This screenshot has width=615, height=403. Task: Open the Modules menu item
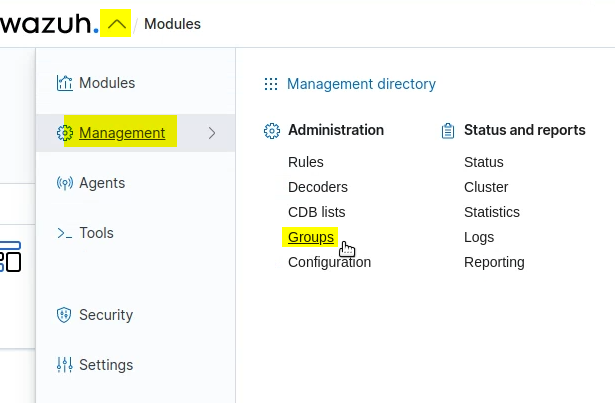[x=107, y=83]
